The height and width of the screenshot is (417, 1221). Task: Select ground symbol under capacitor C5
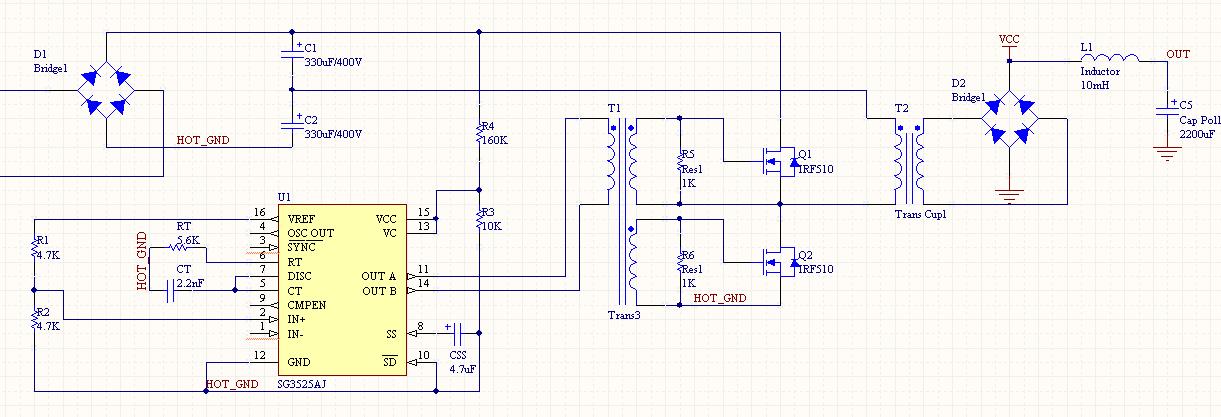tap(1166, 153)
